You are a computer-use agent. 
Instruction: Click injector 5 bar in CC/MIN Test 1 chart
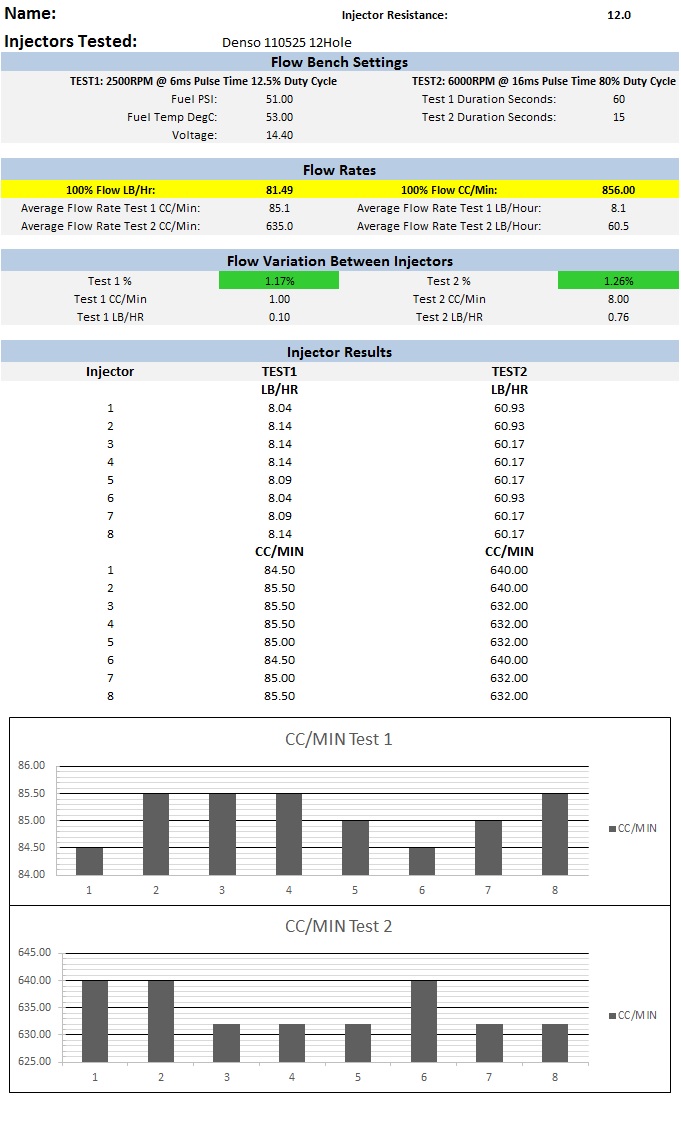[355, 847]
